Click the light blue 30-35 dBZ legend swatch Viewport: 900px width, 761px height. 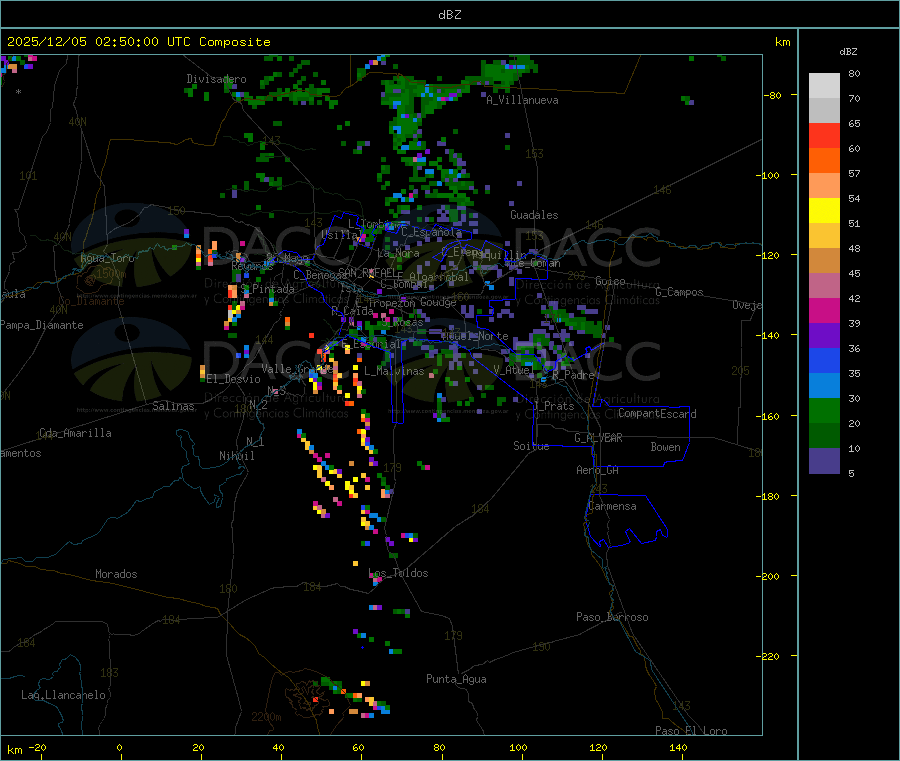824,386
